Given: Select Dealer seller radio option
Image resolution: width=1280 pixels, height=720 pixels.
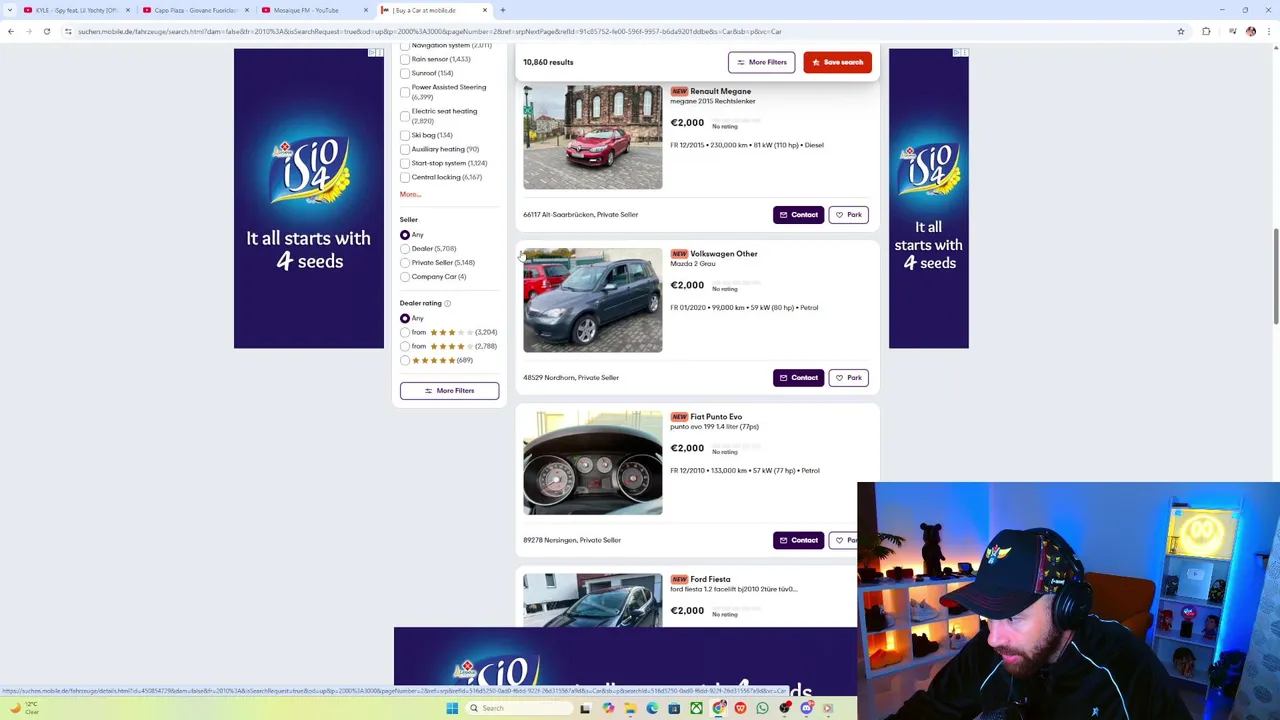Looking at the screenshot, I should 405,248.
